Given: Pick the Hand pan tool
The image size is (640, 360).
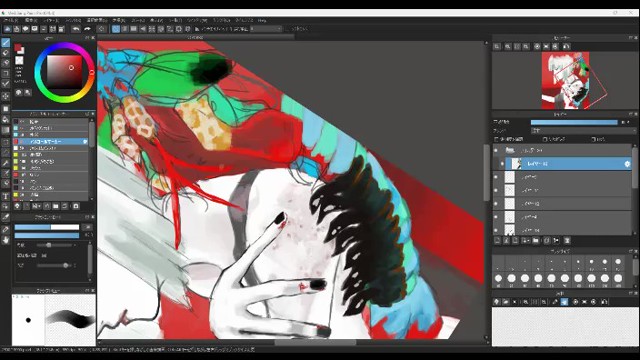Looking at the screenshot, I should click(6, 240).
